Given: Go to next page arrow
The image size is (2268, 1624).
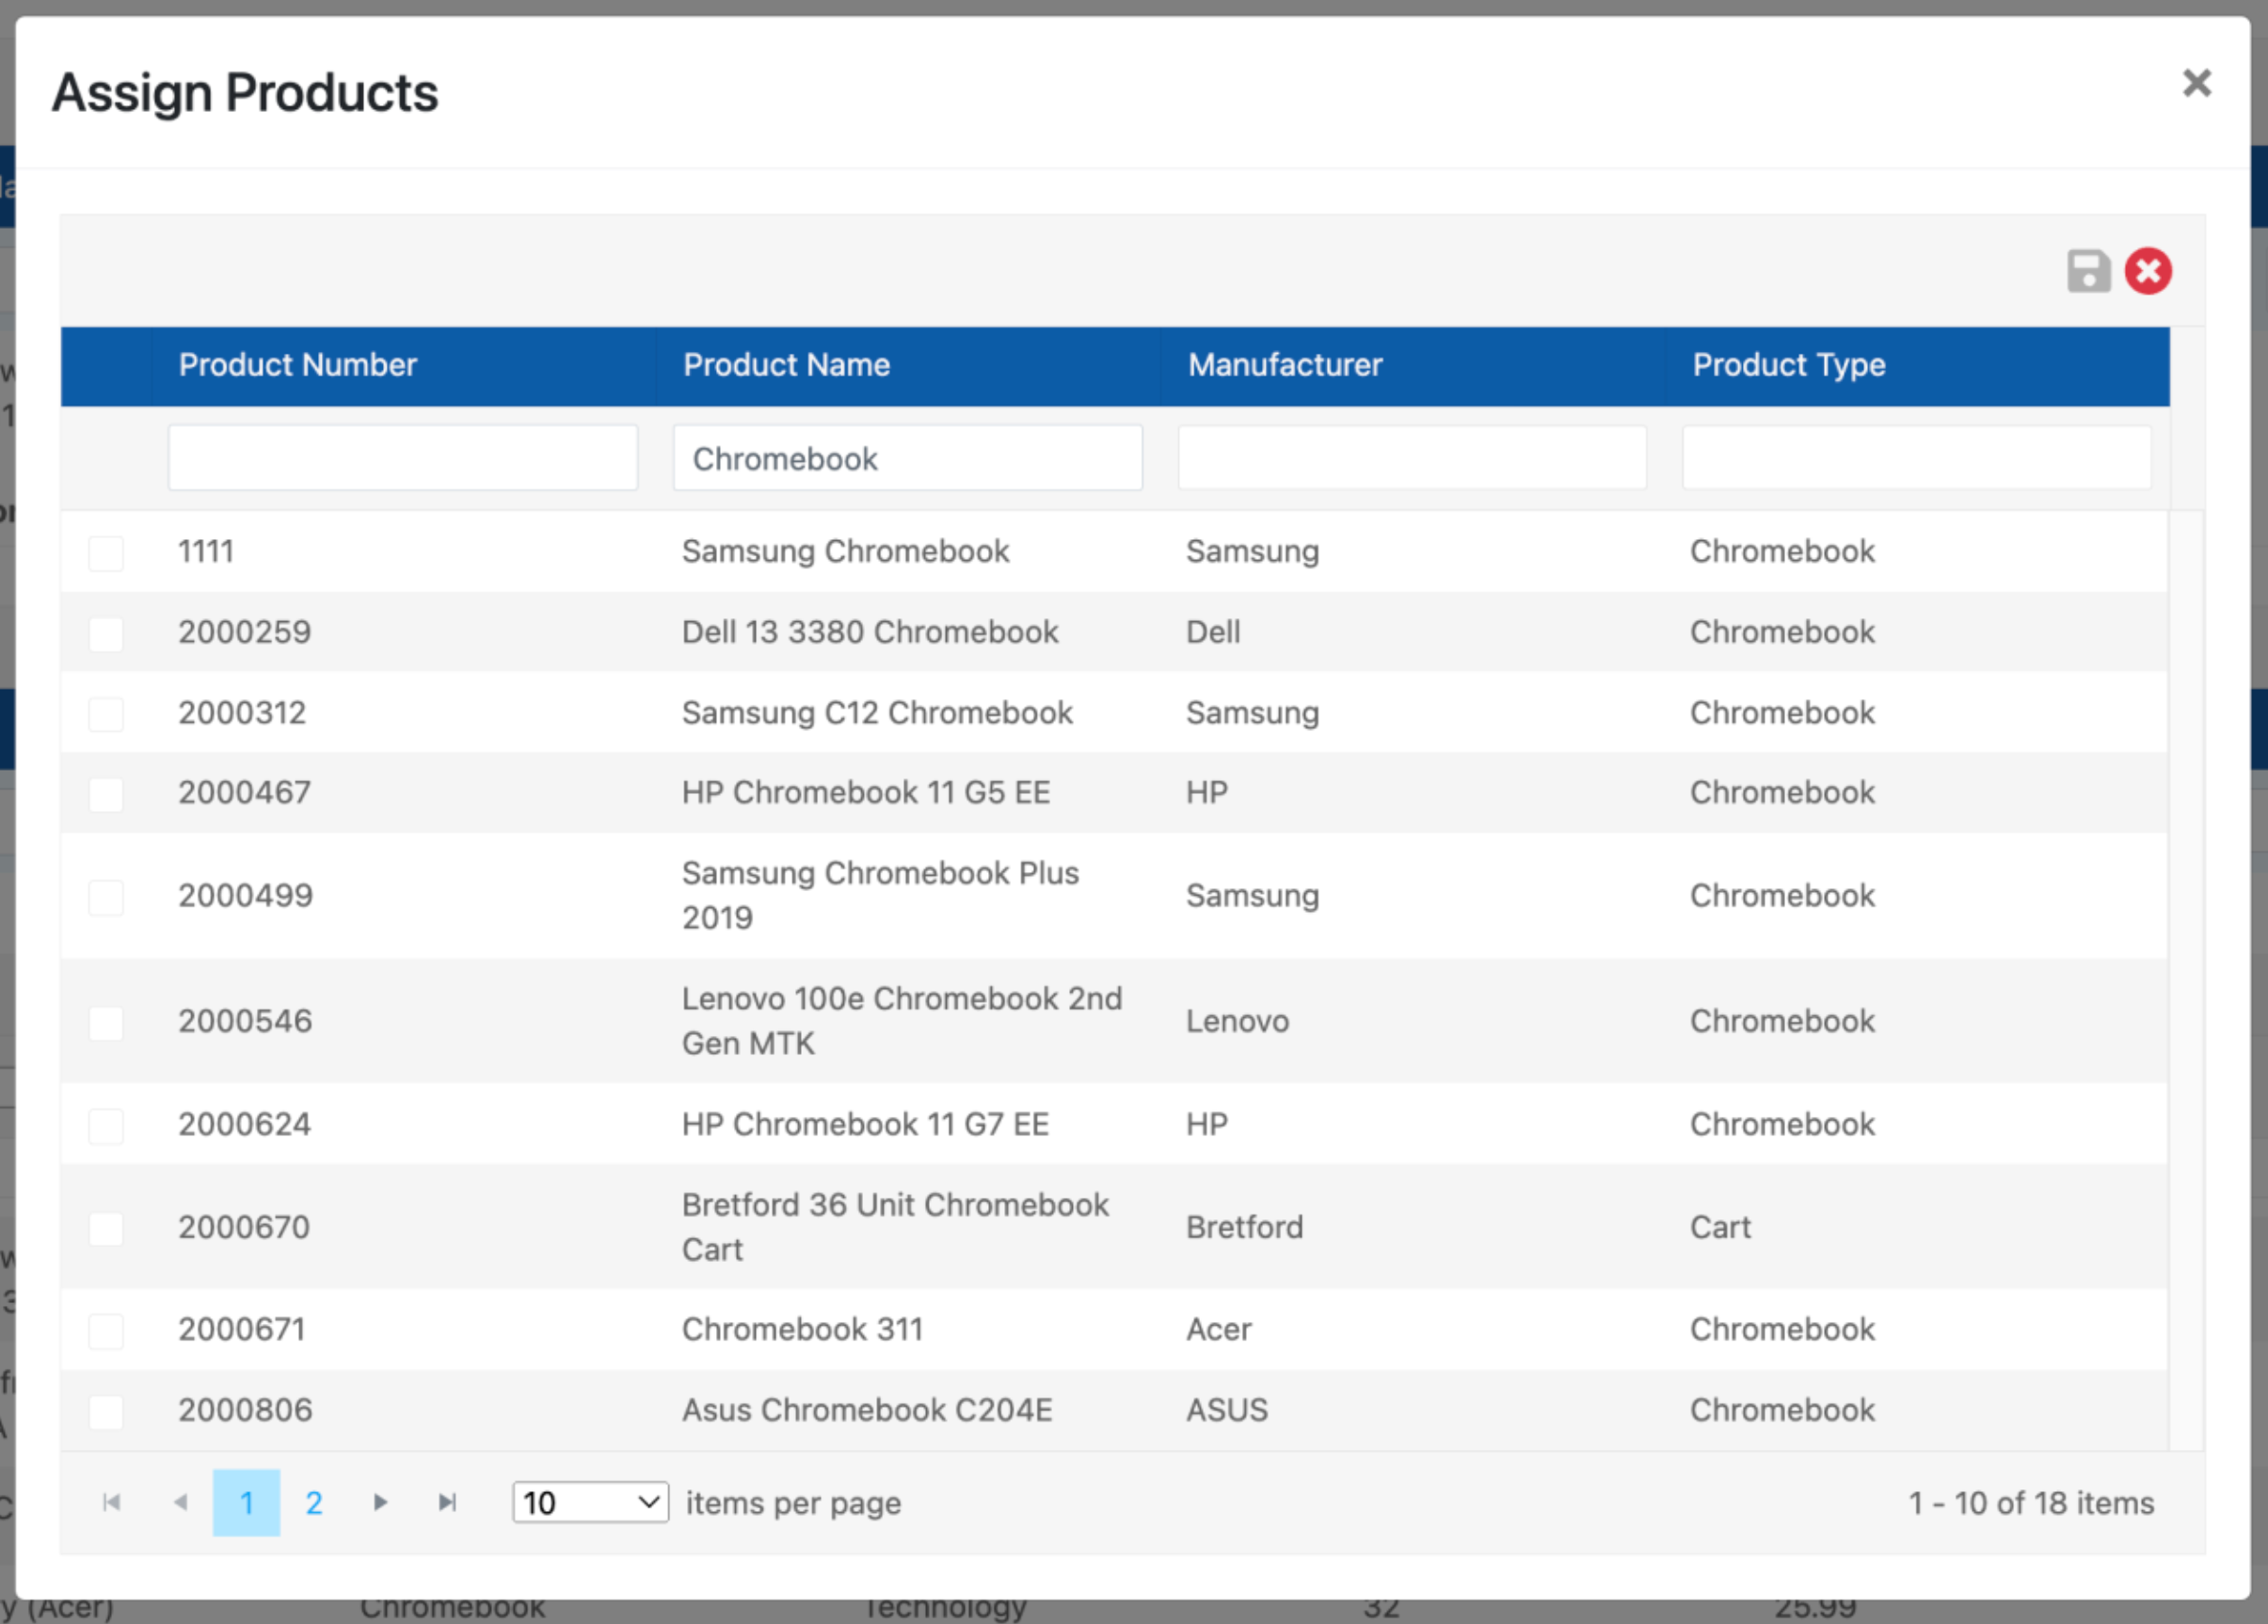Looking at the screenshot, I should 380,1502.
